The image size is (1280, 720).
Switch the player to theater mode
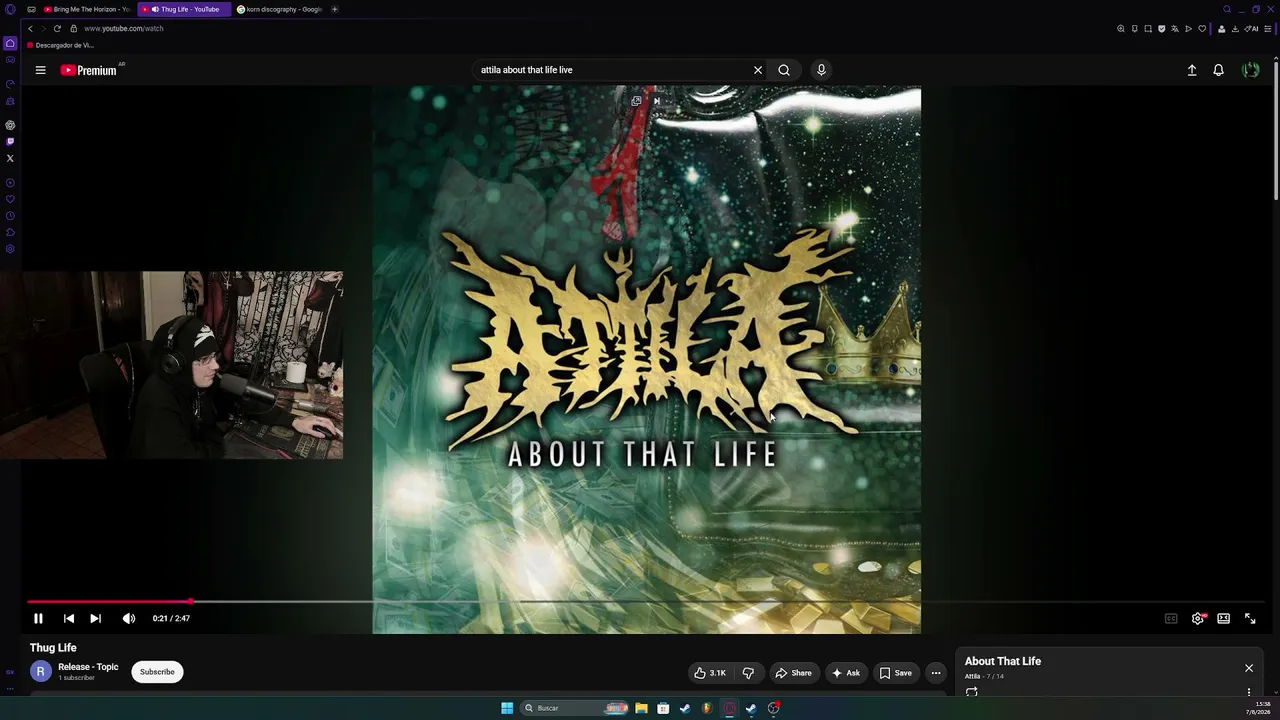pyautogui.click(x=1223, y=618)
